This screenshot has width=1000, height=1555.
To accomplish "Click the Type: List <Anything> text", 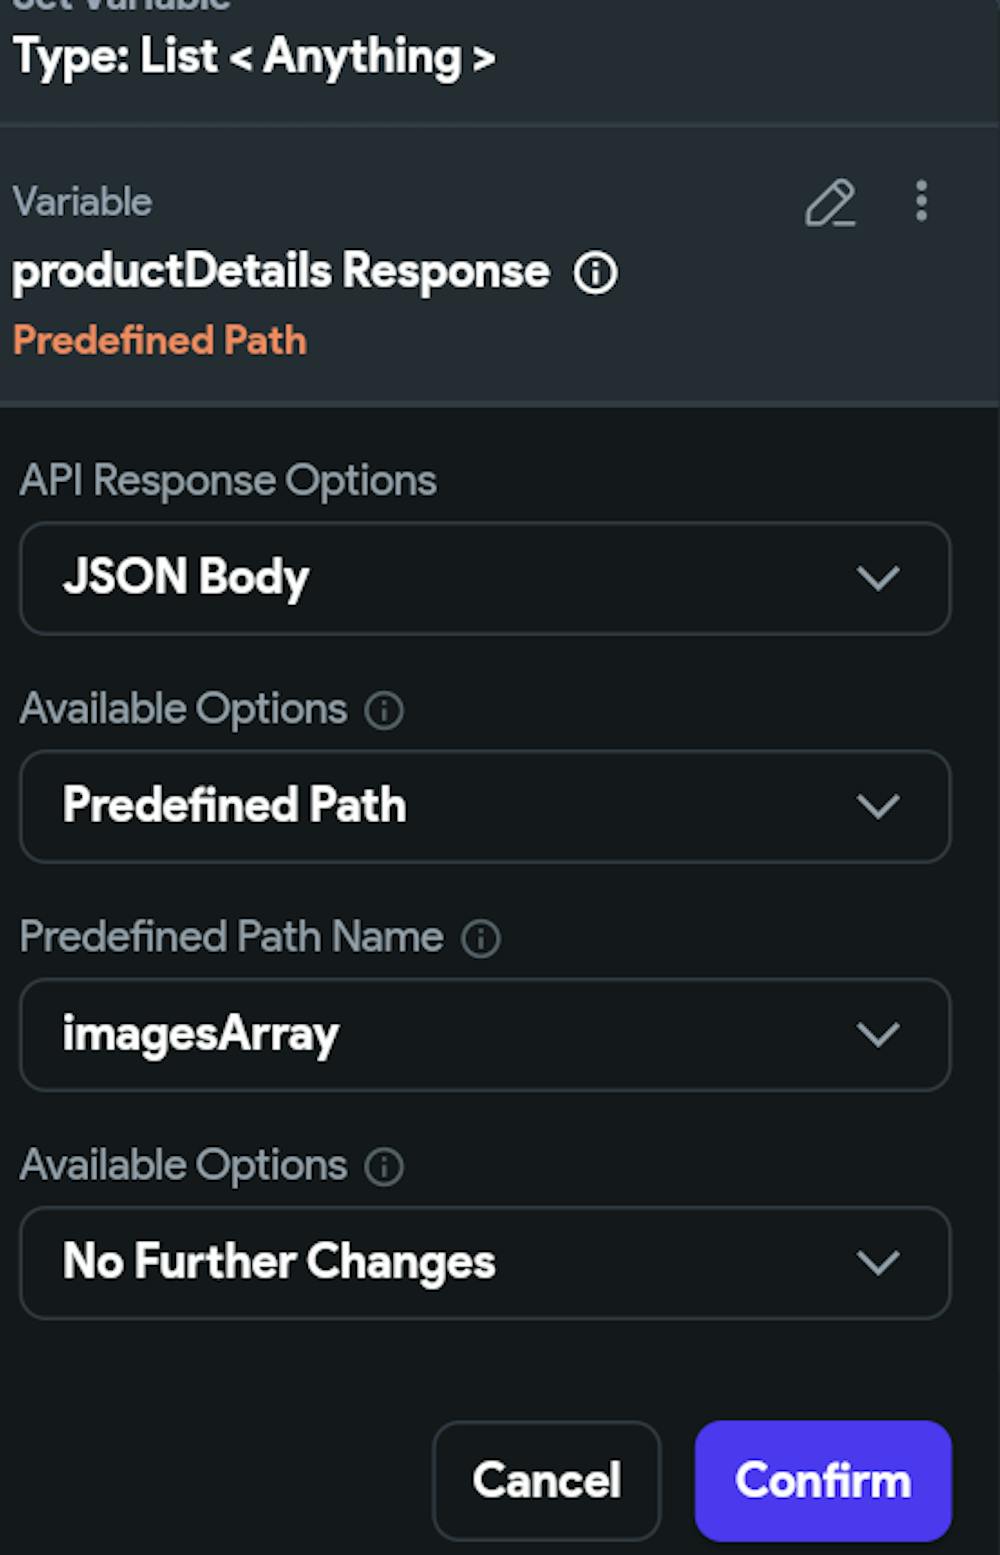I will tap(254, 57).
